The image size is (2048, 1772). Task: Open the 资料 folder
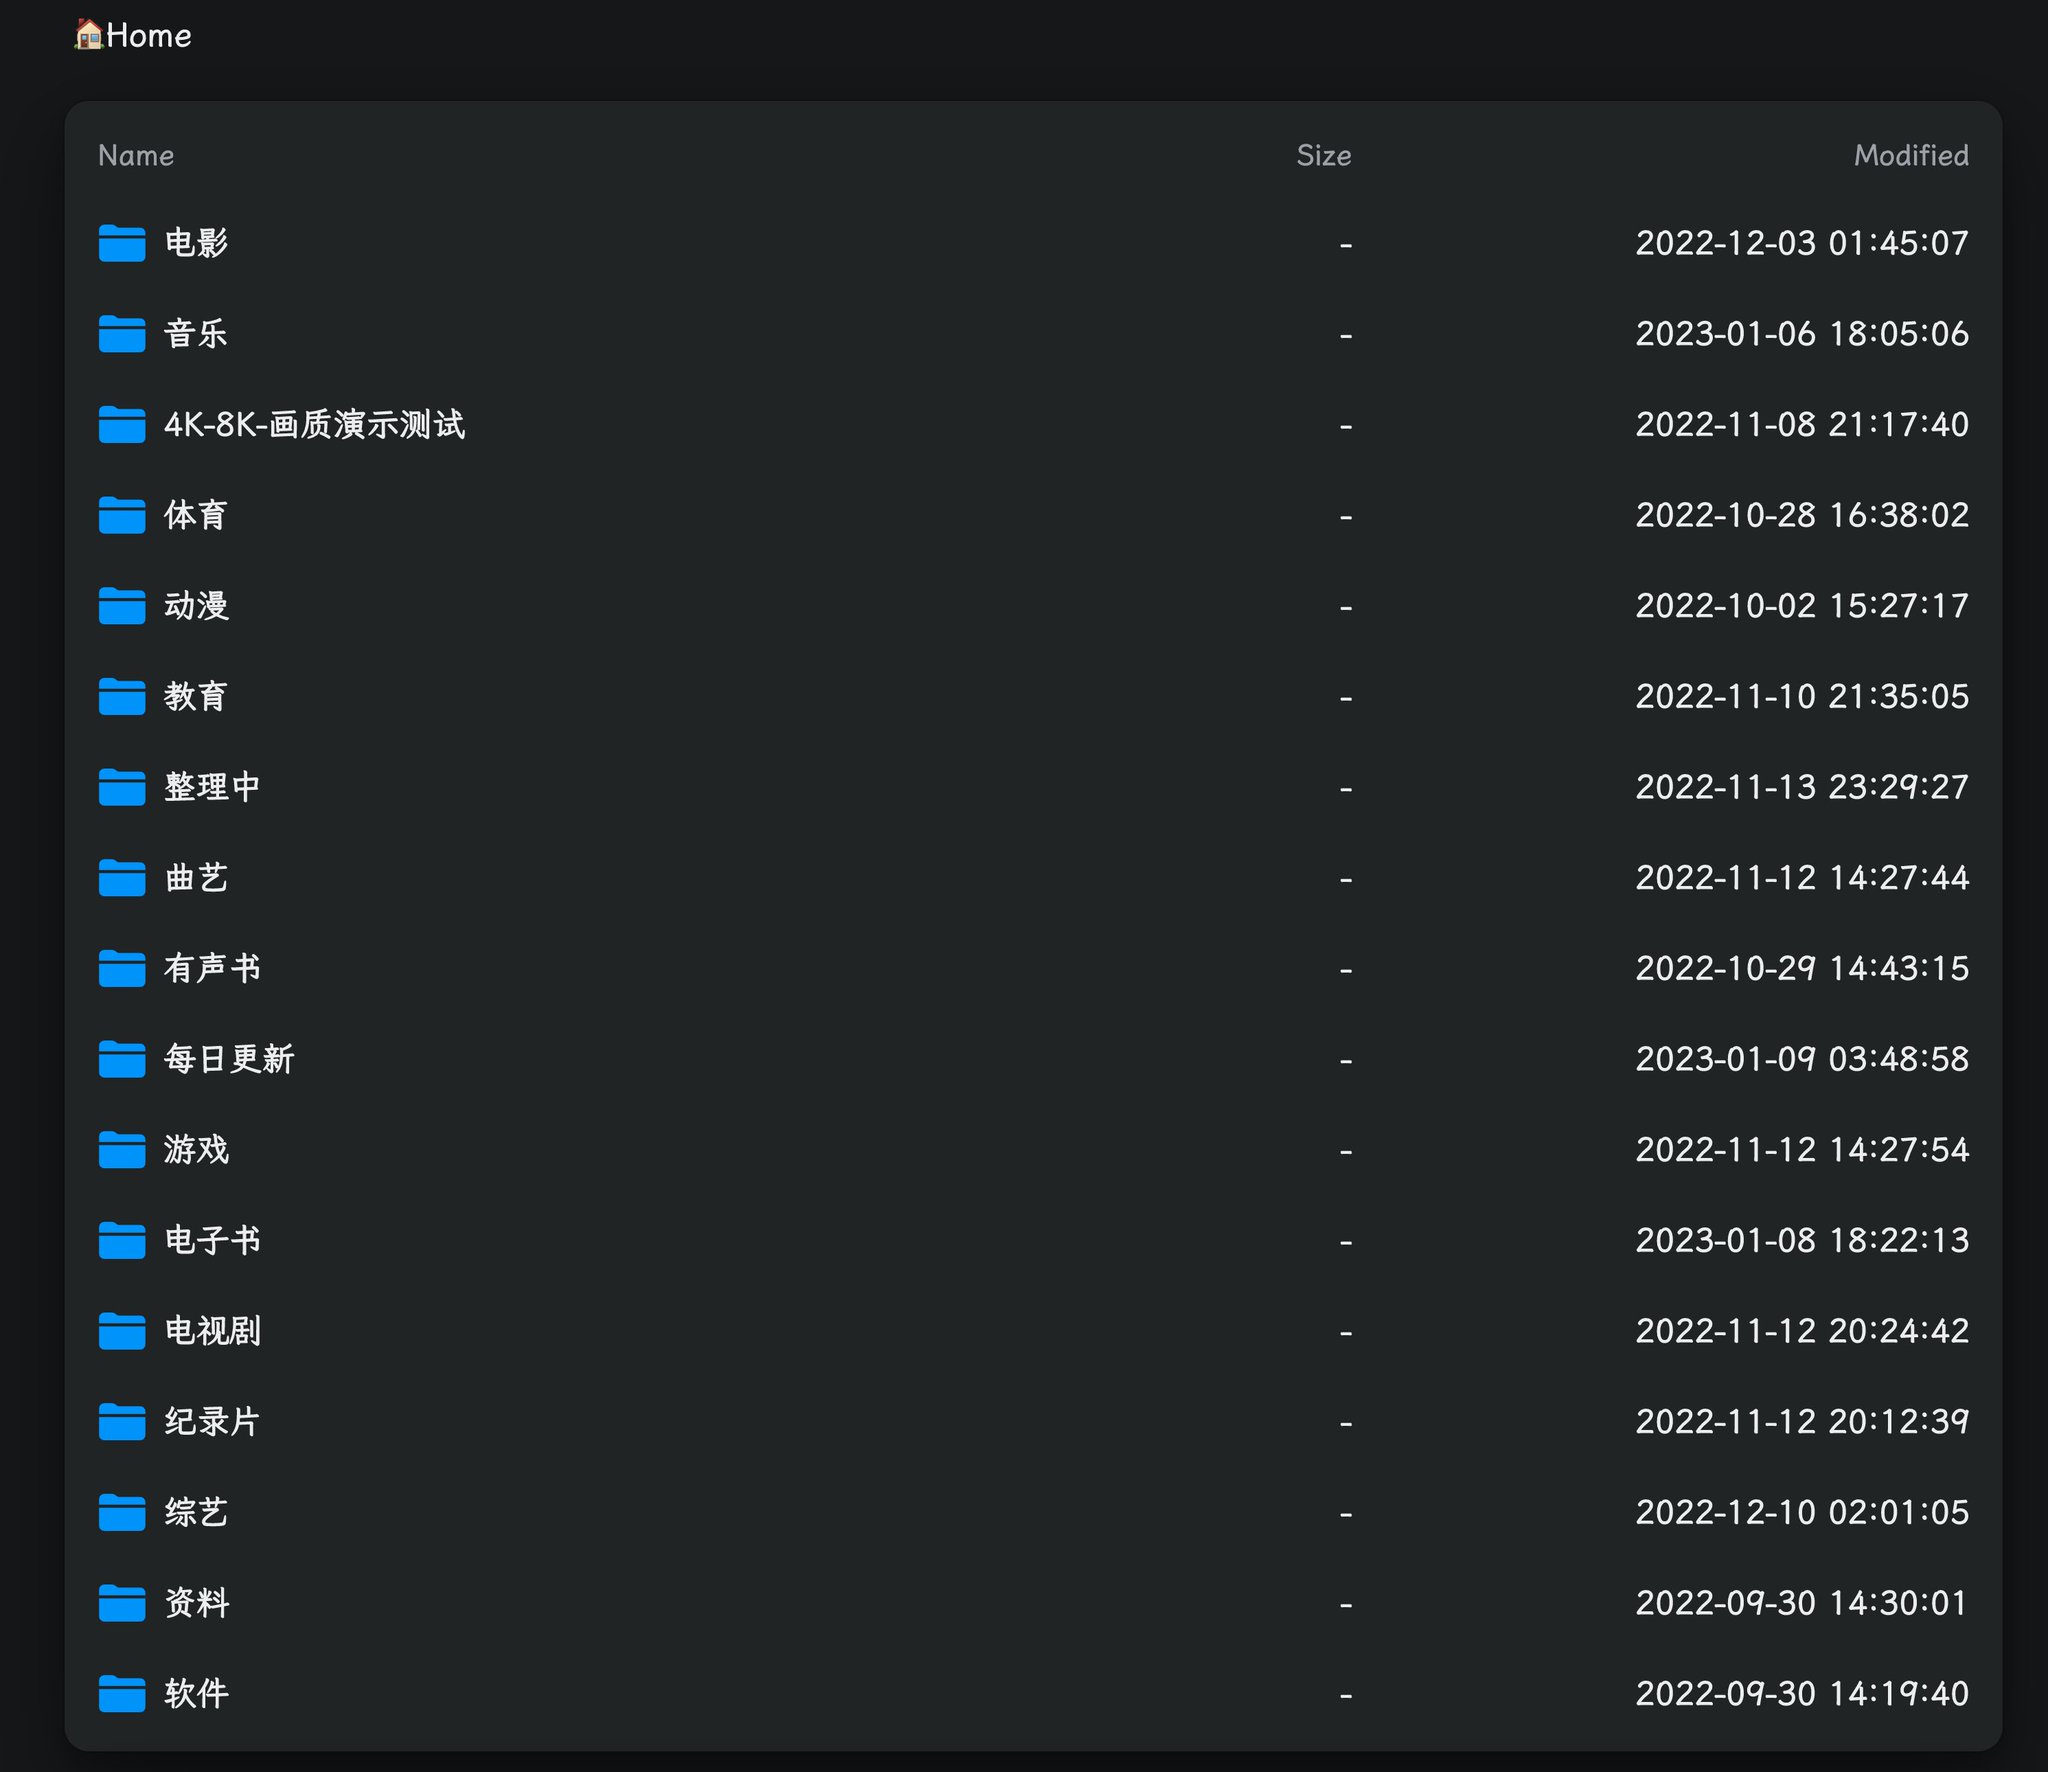[196, 1603]
